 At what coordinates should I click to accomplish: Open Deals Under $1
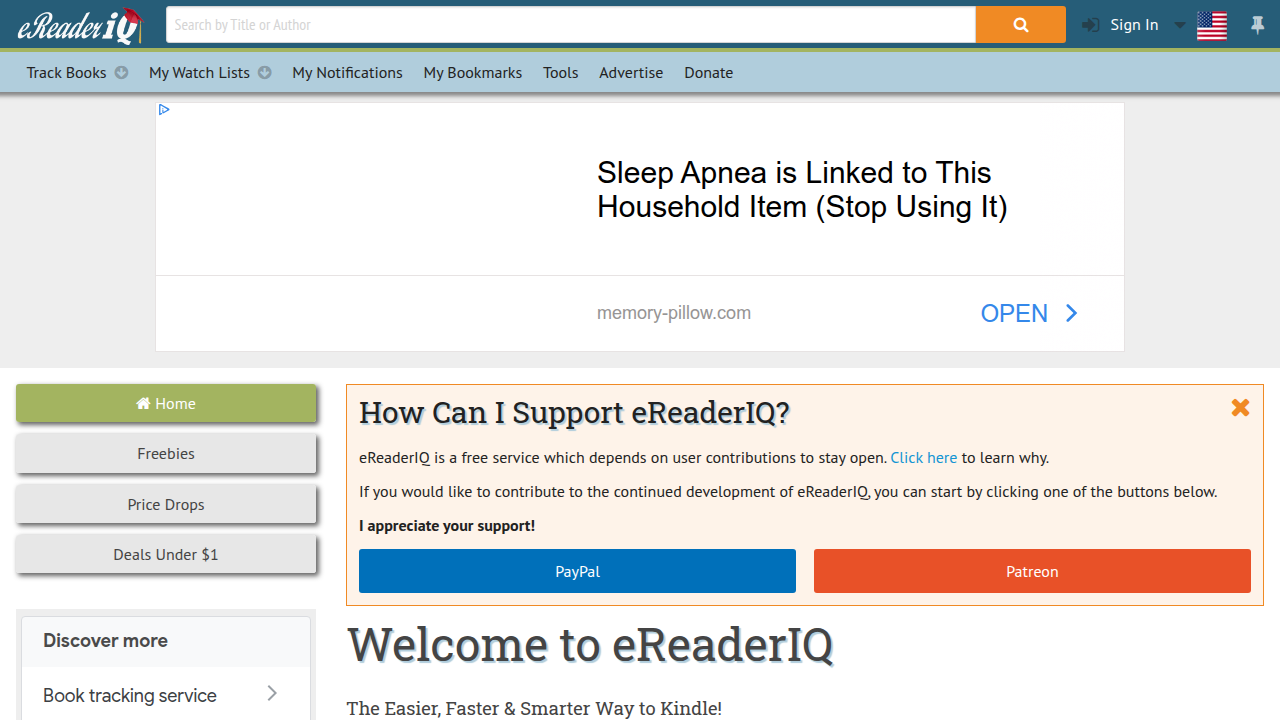coord(166,554)
